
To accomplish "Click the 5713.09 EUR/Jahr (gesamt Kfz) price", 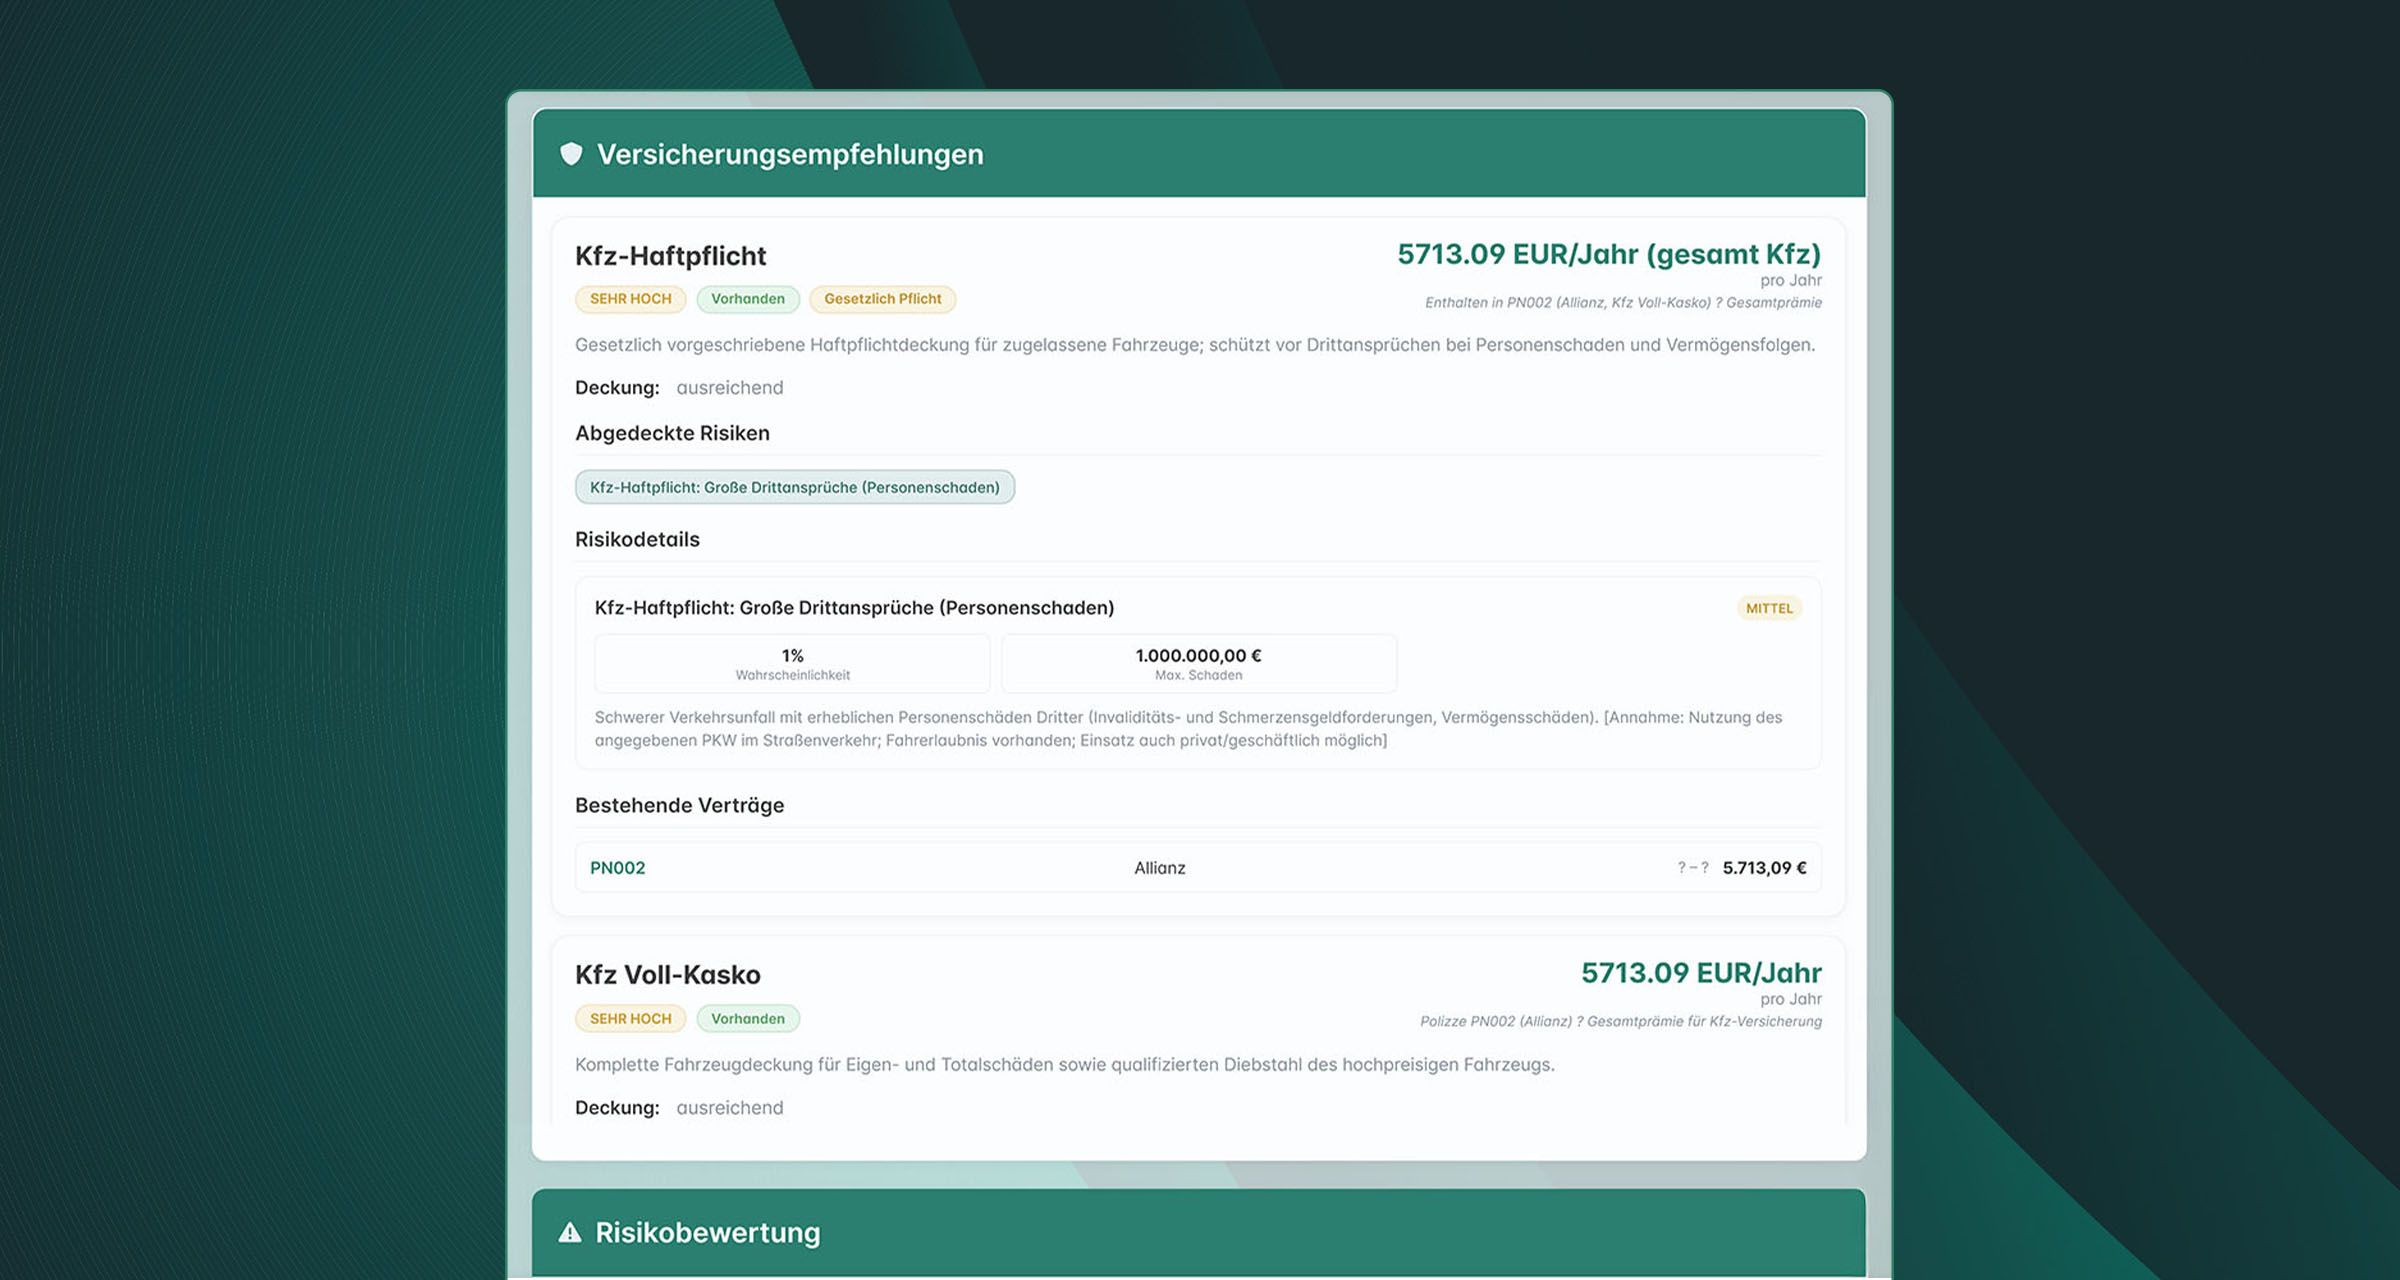I will (1608, 254).
